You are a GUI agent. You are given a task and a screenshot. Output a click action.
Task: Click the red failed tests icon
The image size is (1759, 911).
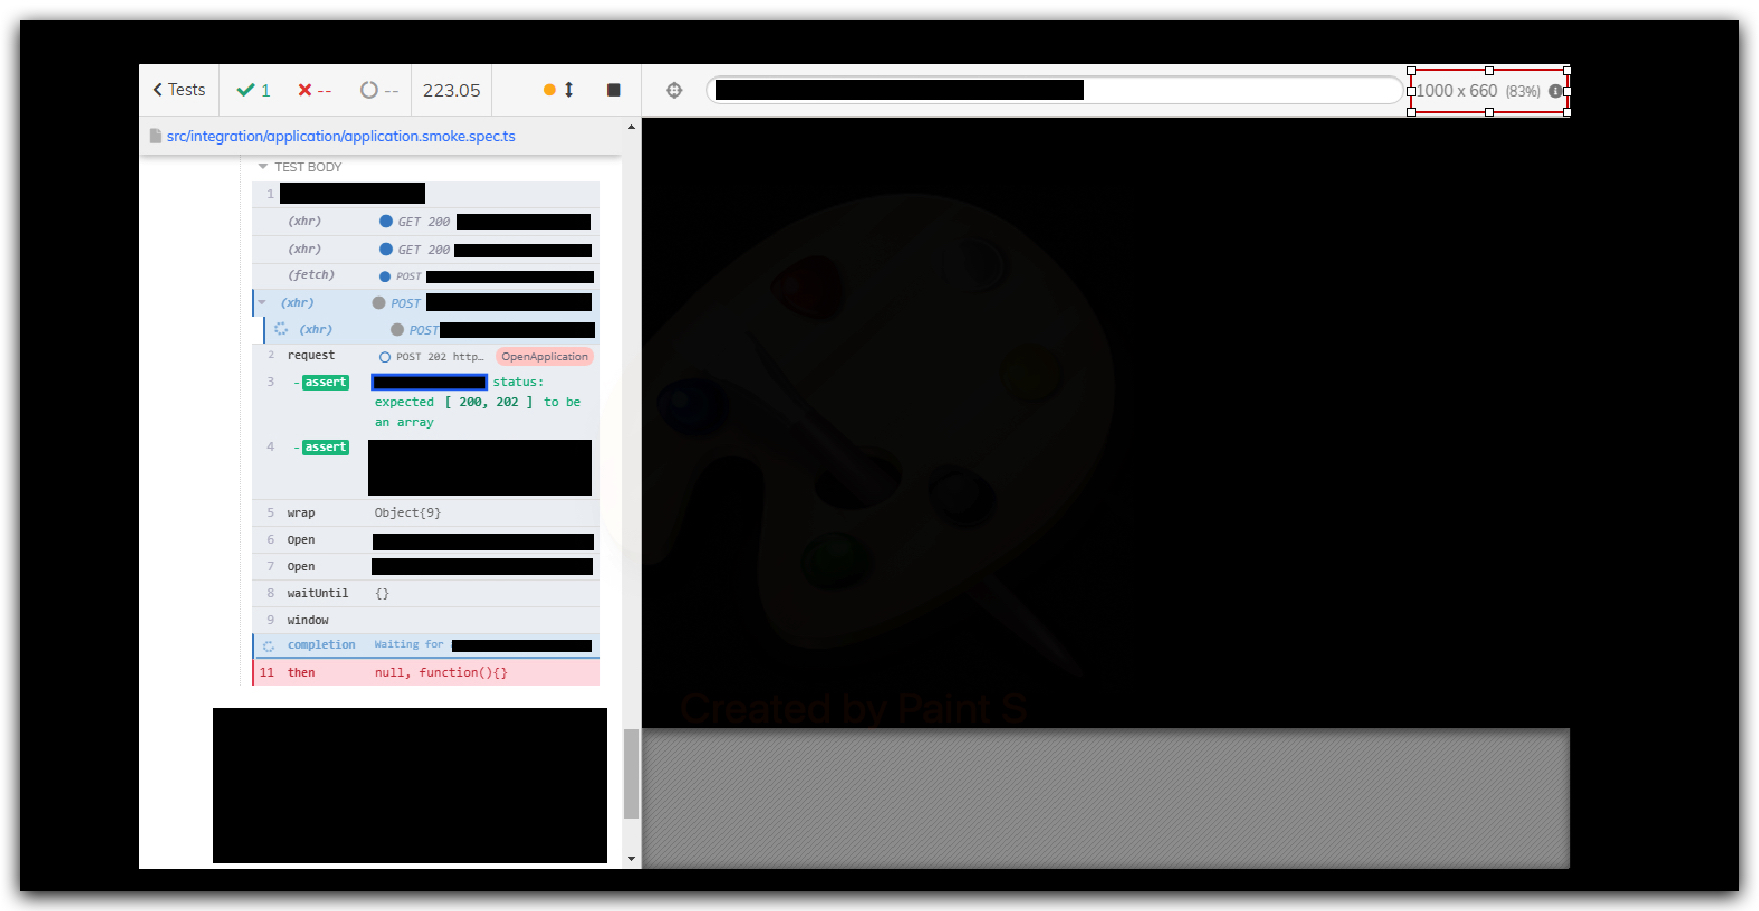[x=304, y=89]
